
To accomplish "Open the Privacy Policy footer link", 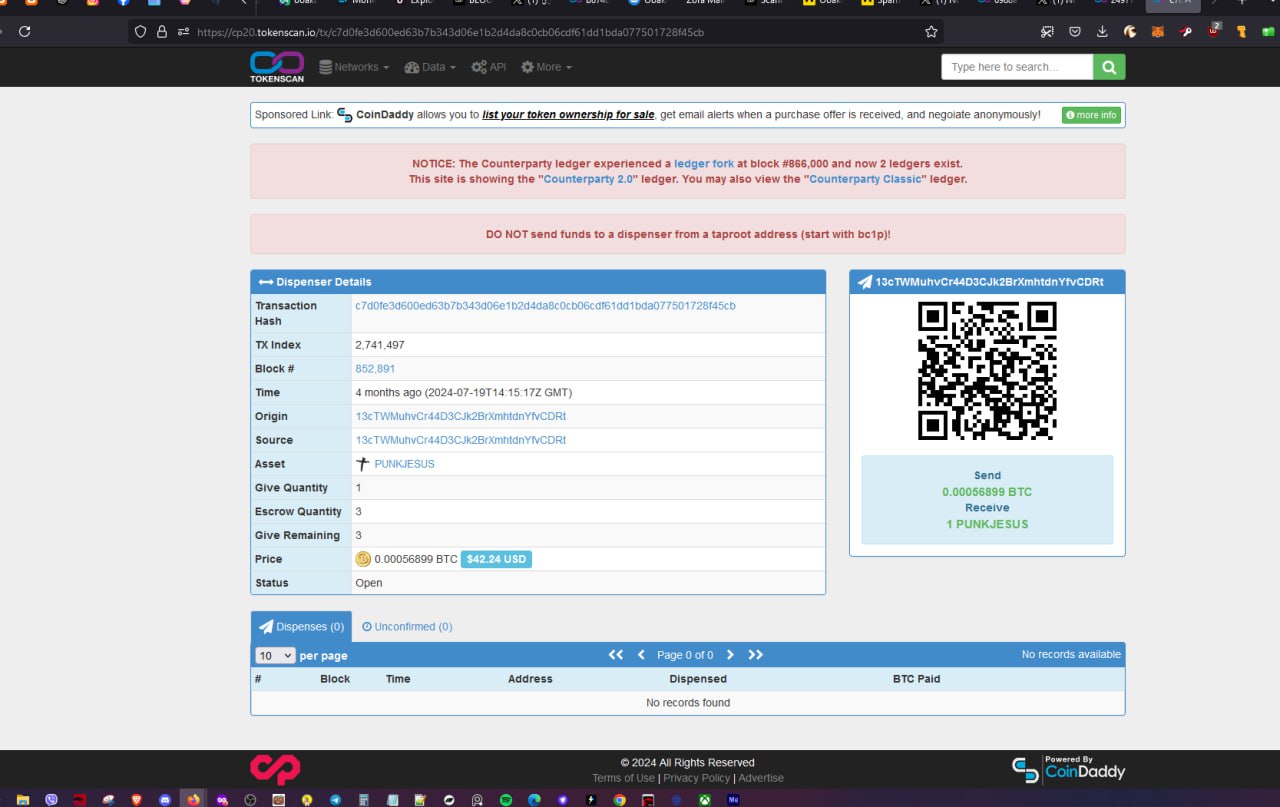I will tap(697, 778).
